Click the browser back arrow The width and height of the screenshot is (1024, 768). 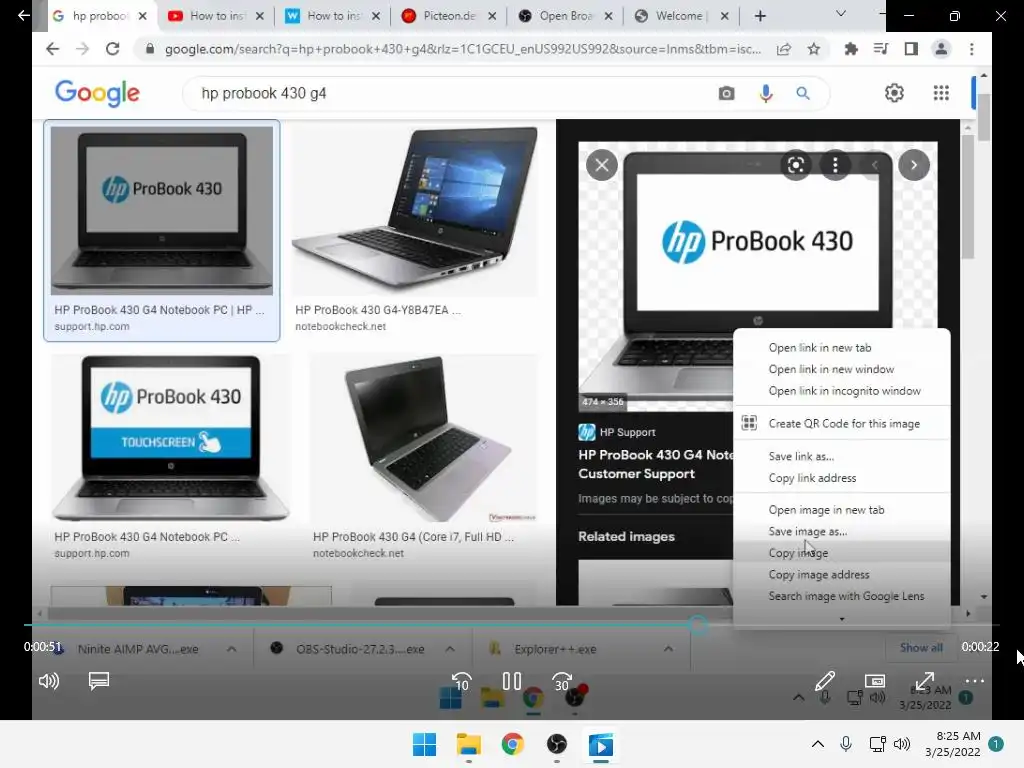52,49
